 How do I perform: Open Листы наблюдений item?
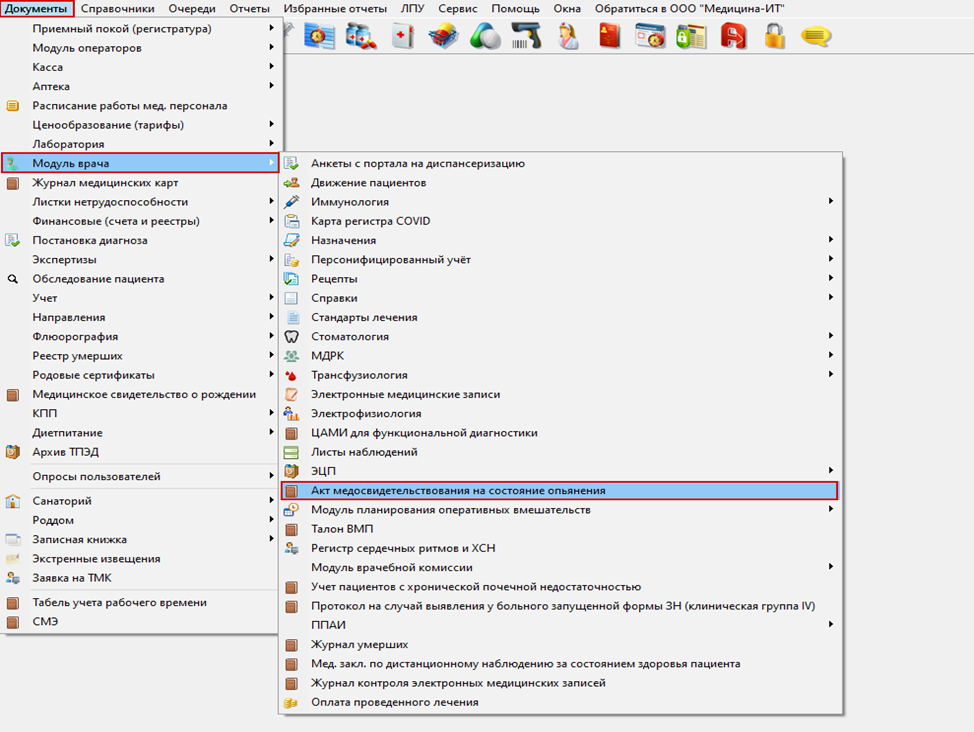(561, 452)
